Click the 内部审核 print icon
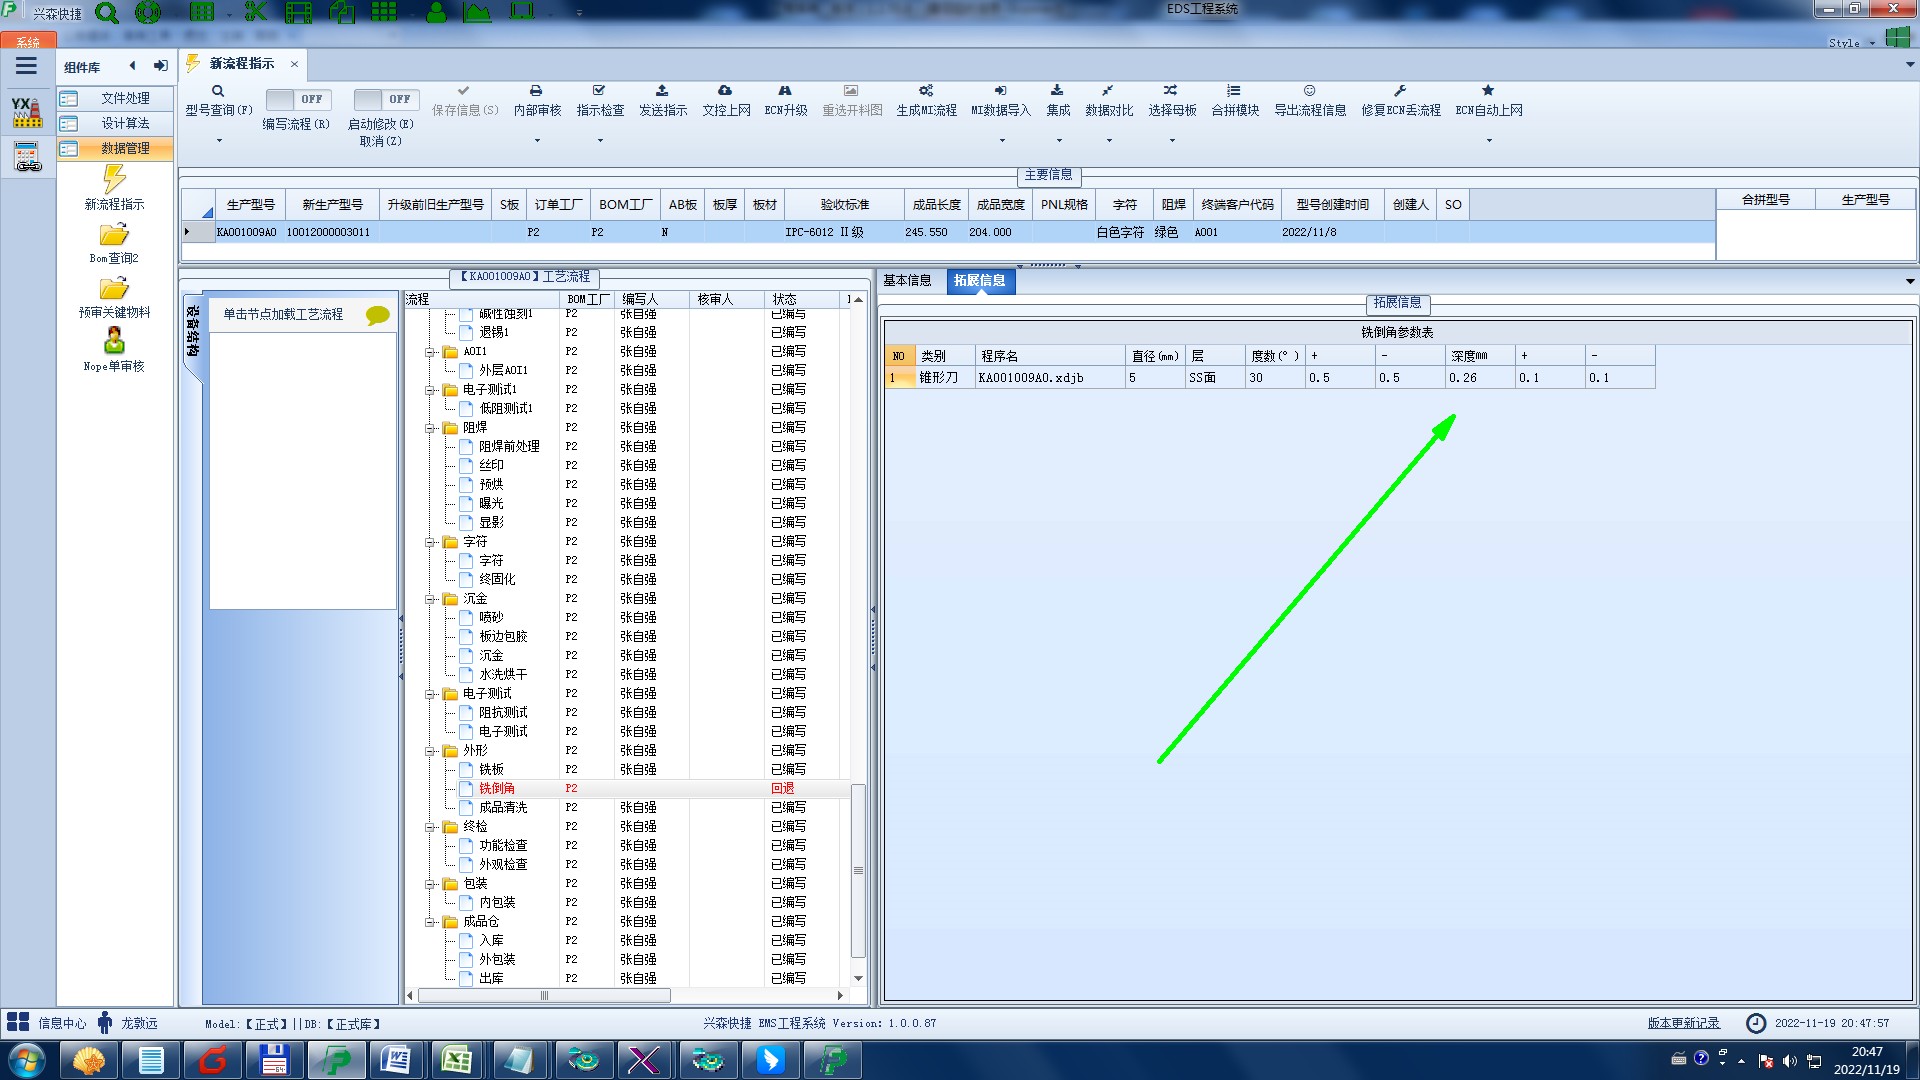Image resolution: width=1920 pixels, height=1080 pixels. point(536,91)
